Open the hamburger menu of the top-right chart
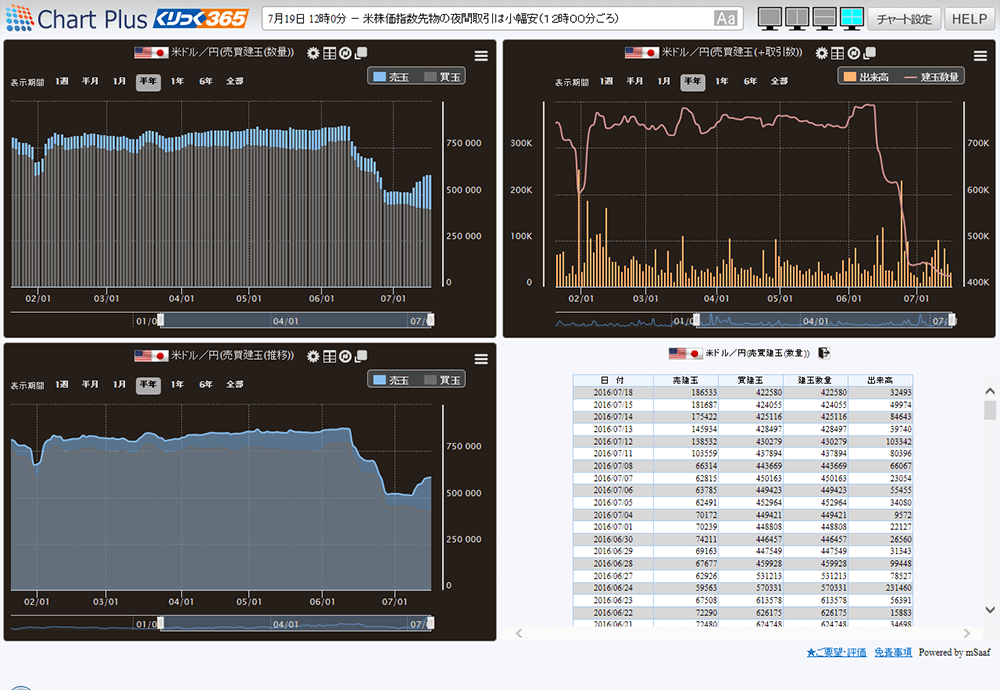 [x=981, y=56]
